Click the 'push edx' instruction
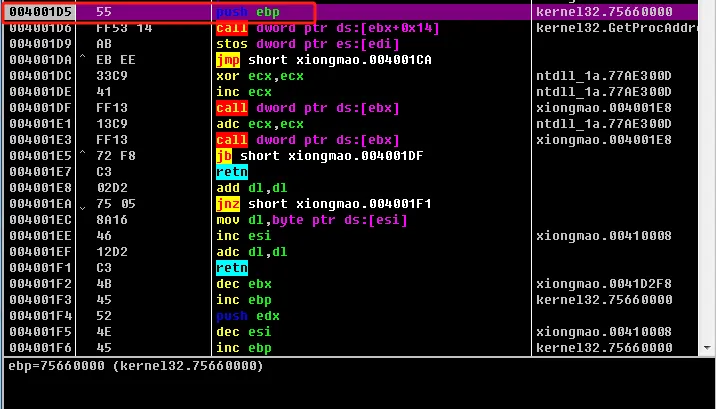Viewport: 716px width, 409px height. coord(248,316)
